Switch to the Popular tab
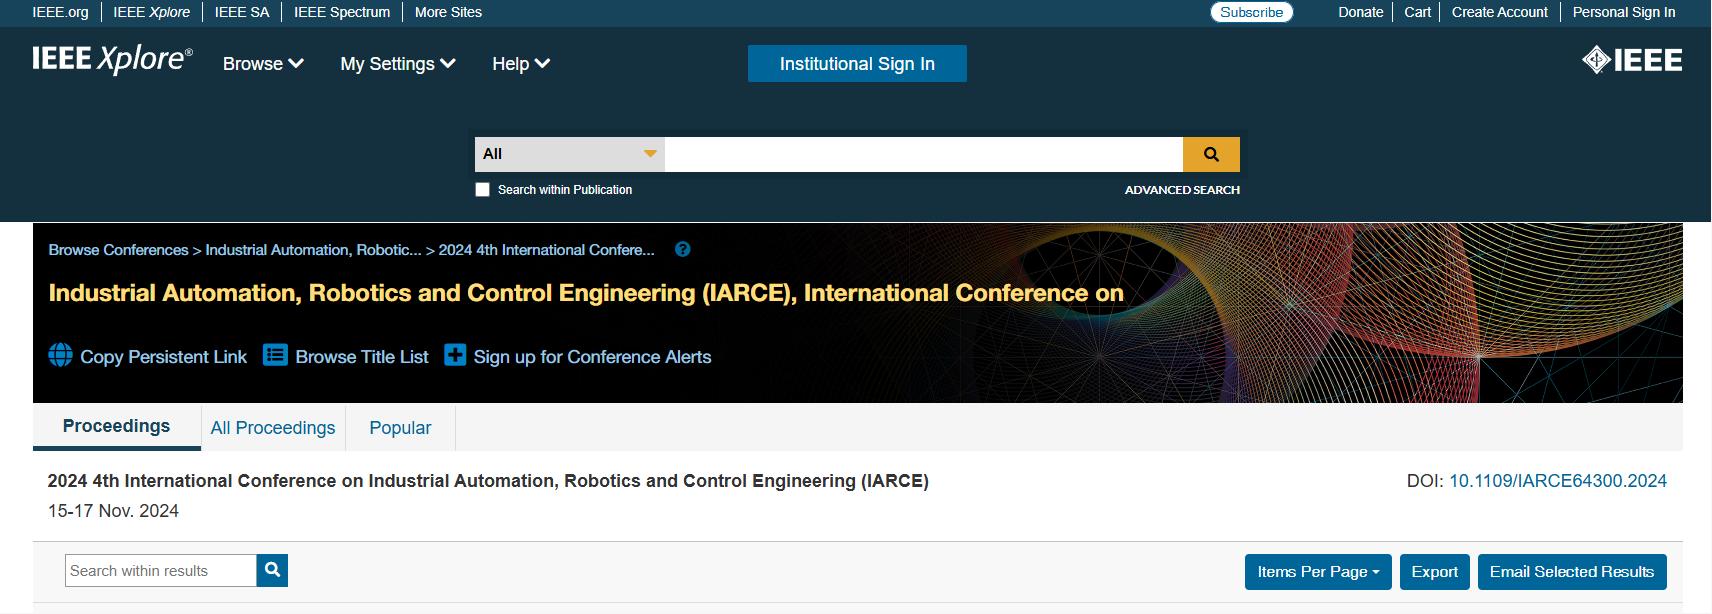The image size is (1712, 614). 400,428
